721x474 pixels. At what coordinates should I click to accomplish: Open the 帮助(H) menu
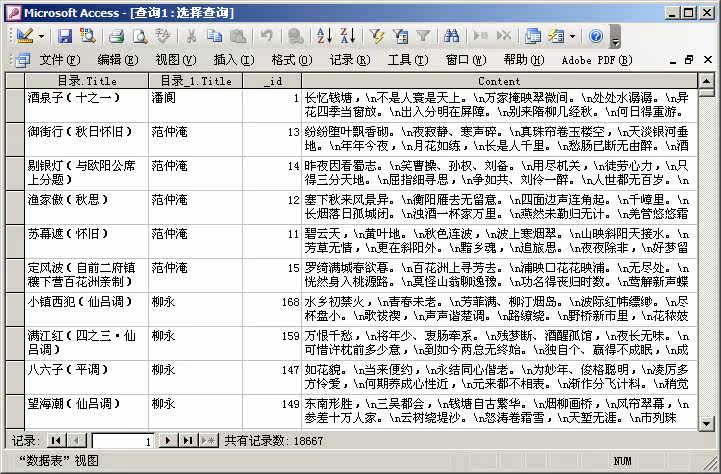click(x=524, y=60)
